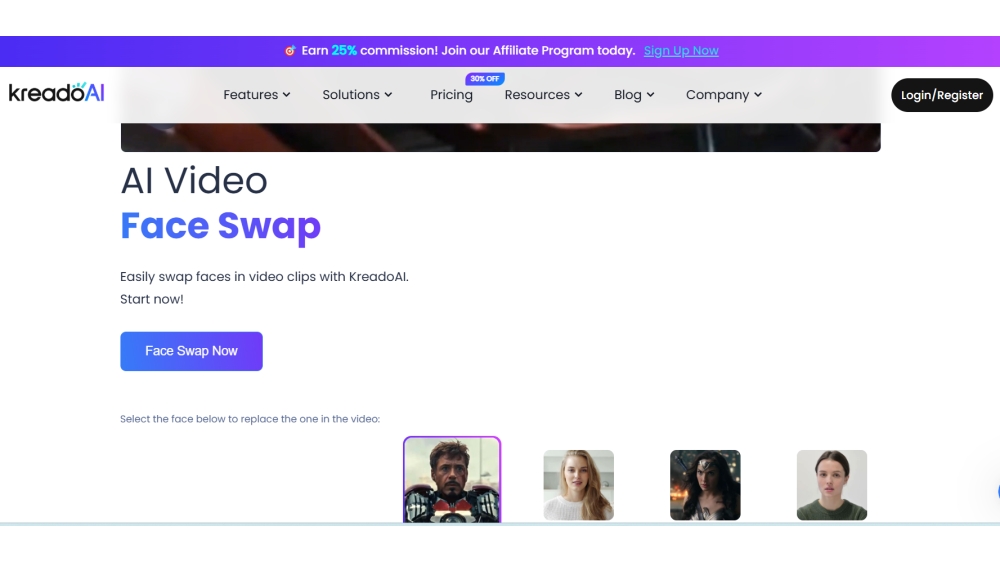Open the Resources menu
This screenshot has width=1000, height=563.
pyautogui.click(x=543, y=95)
